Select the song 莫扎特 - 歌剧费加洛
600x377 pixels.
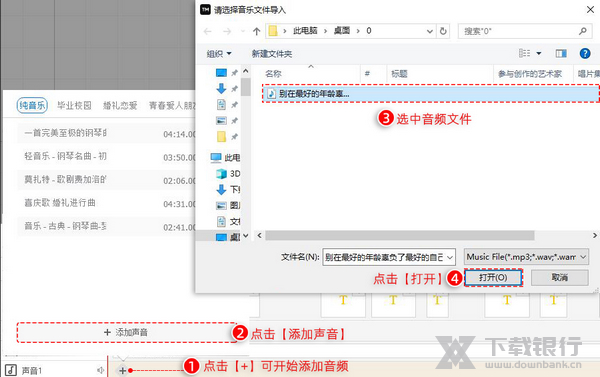[x=106, y=180]
